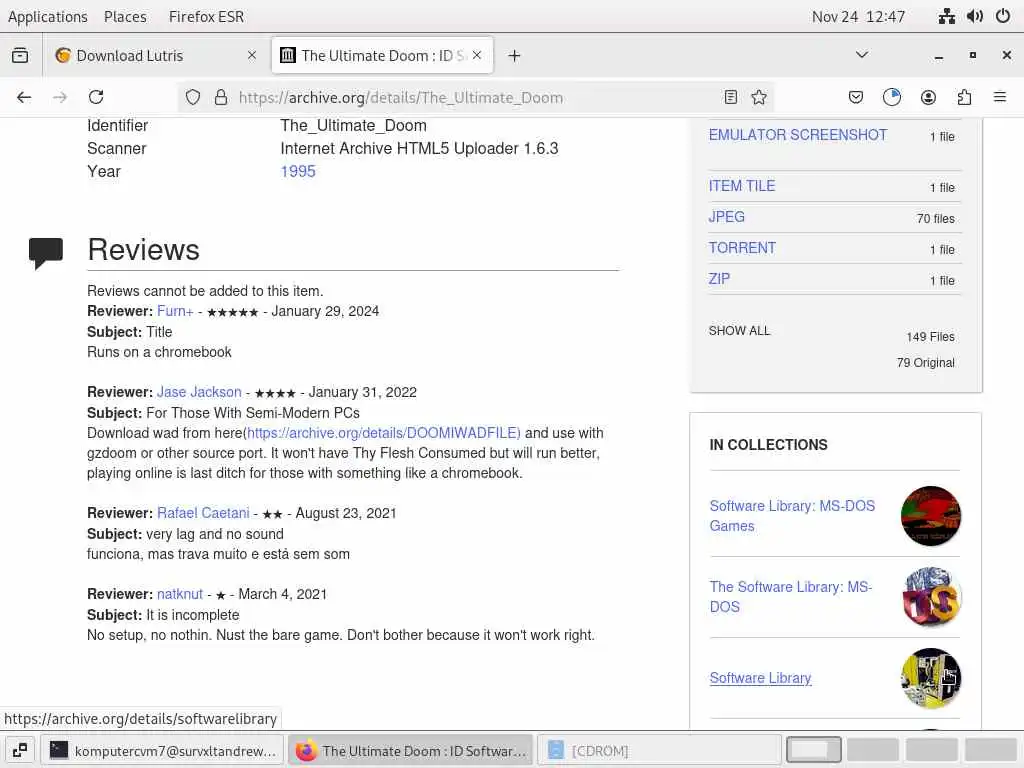This screenshot has height=768, width=1024.
Task: Open Software Library: MS-DOS Games collection
Action: 792,516
